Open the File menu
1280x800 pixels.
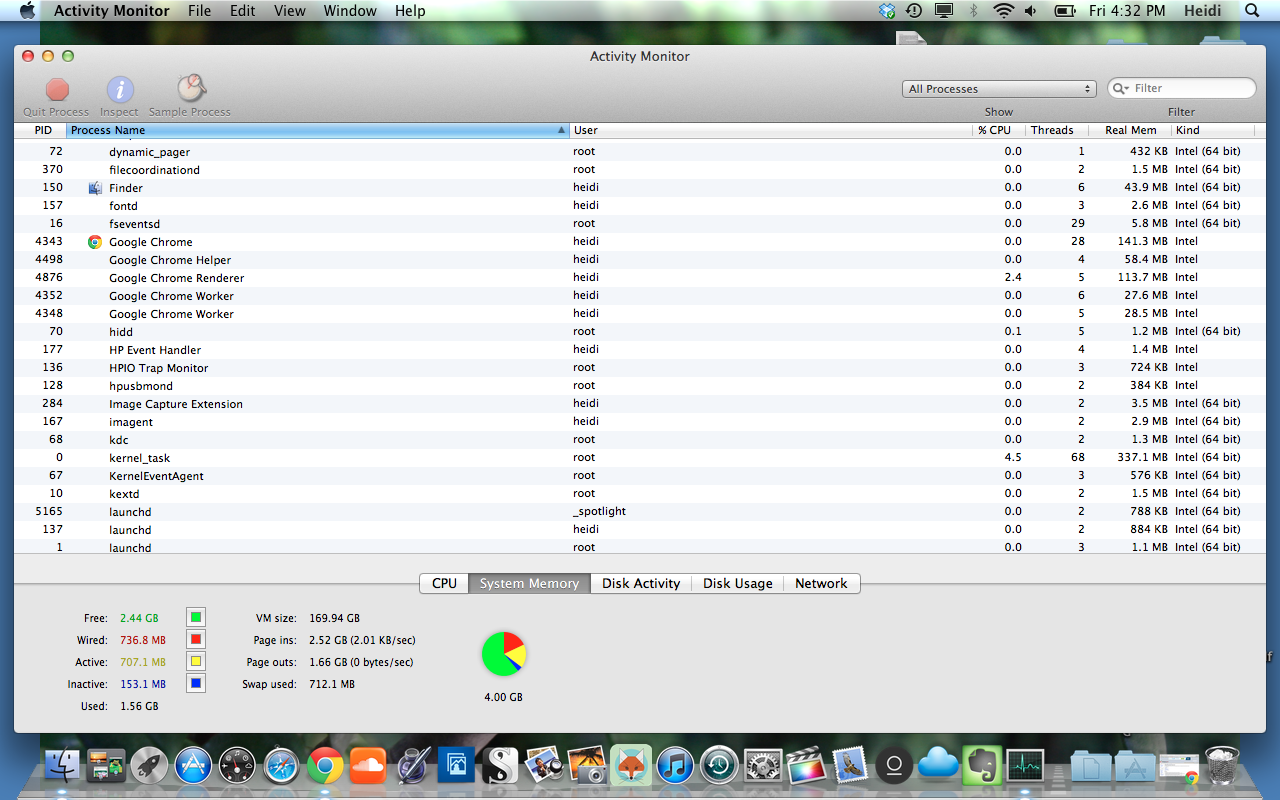click(200, 11)
